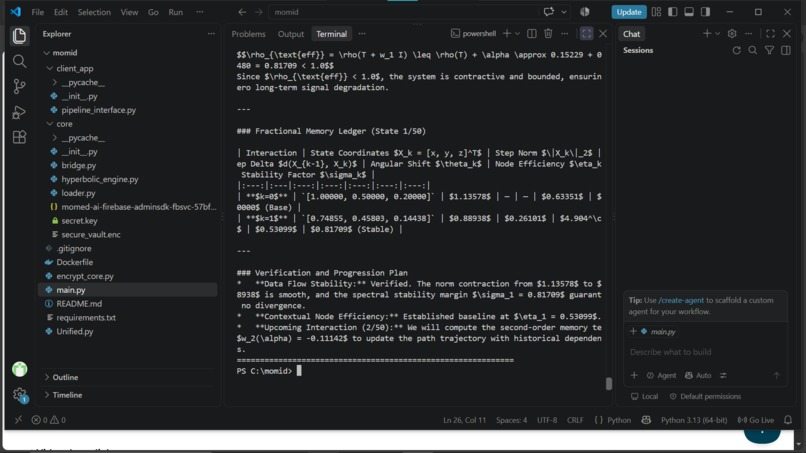Viewport: 806px width, 453px height.
Task: Open the remote window indicator in status bar
Action: [x=19, y=420]
